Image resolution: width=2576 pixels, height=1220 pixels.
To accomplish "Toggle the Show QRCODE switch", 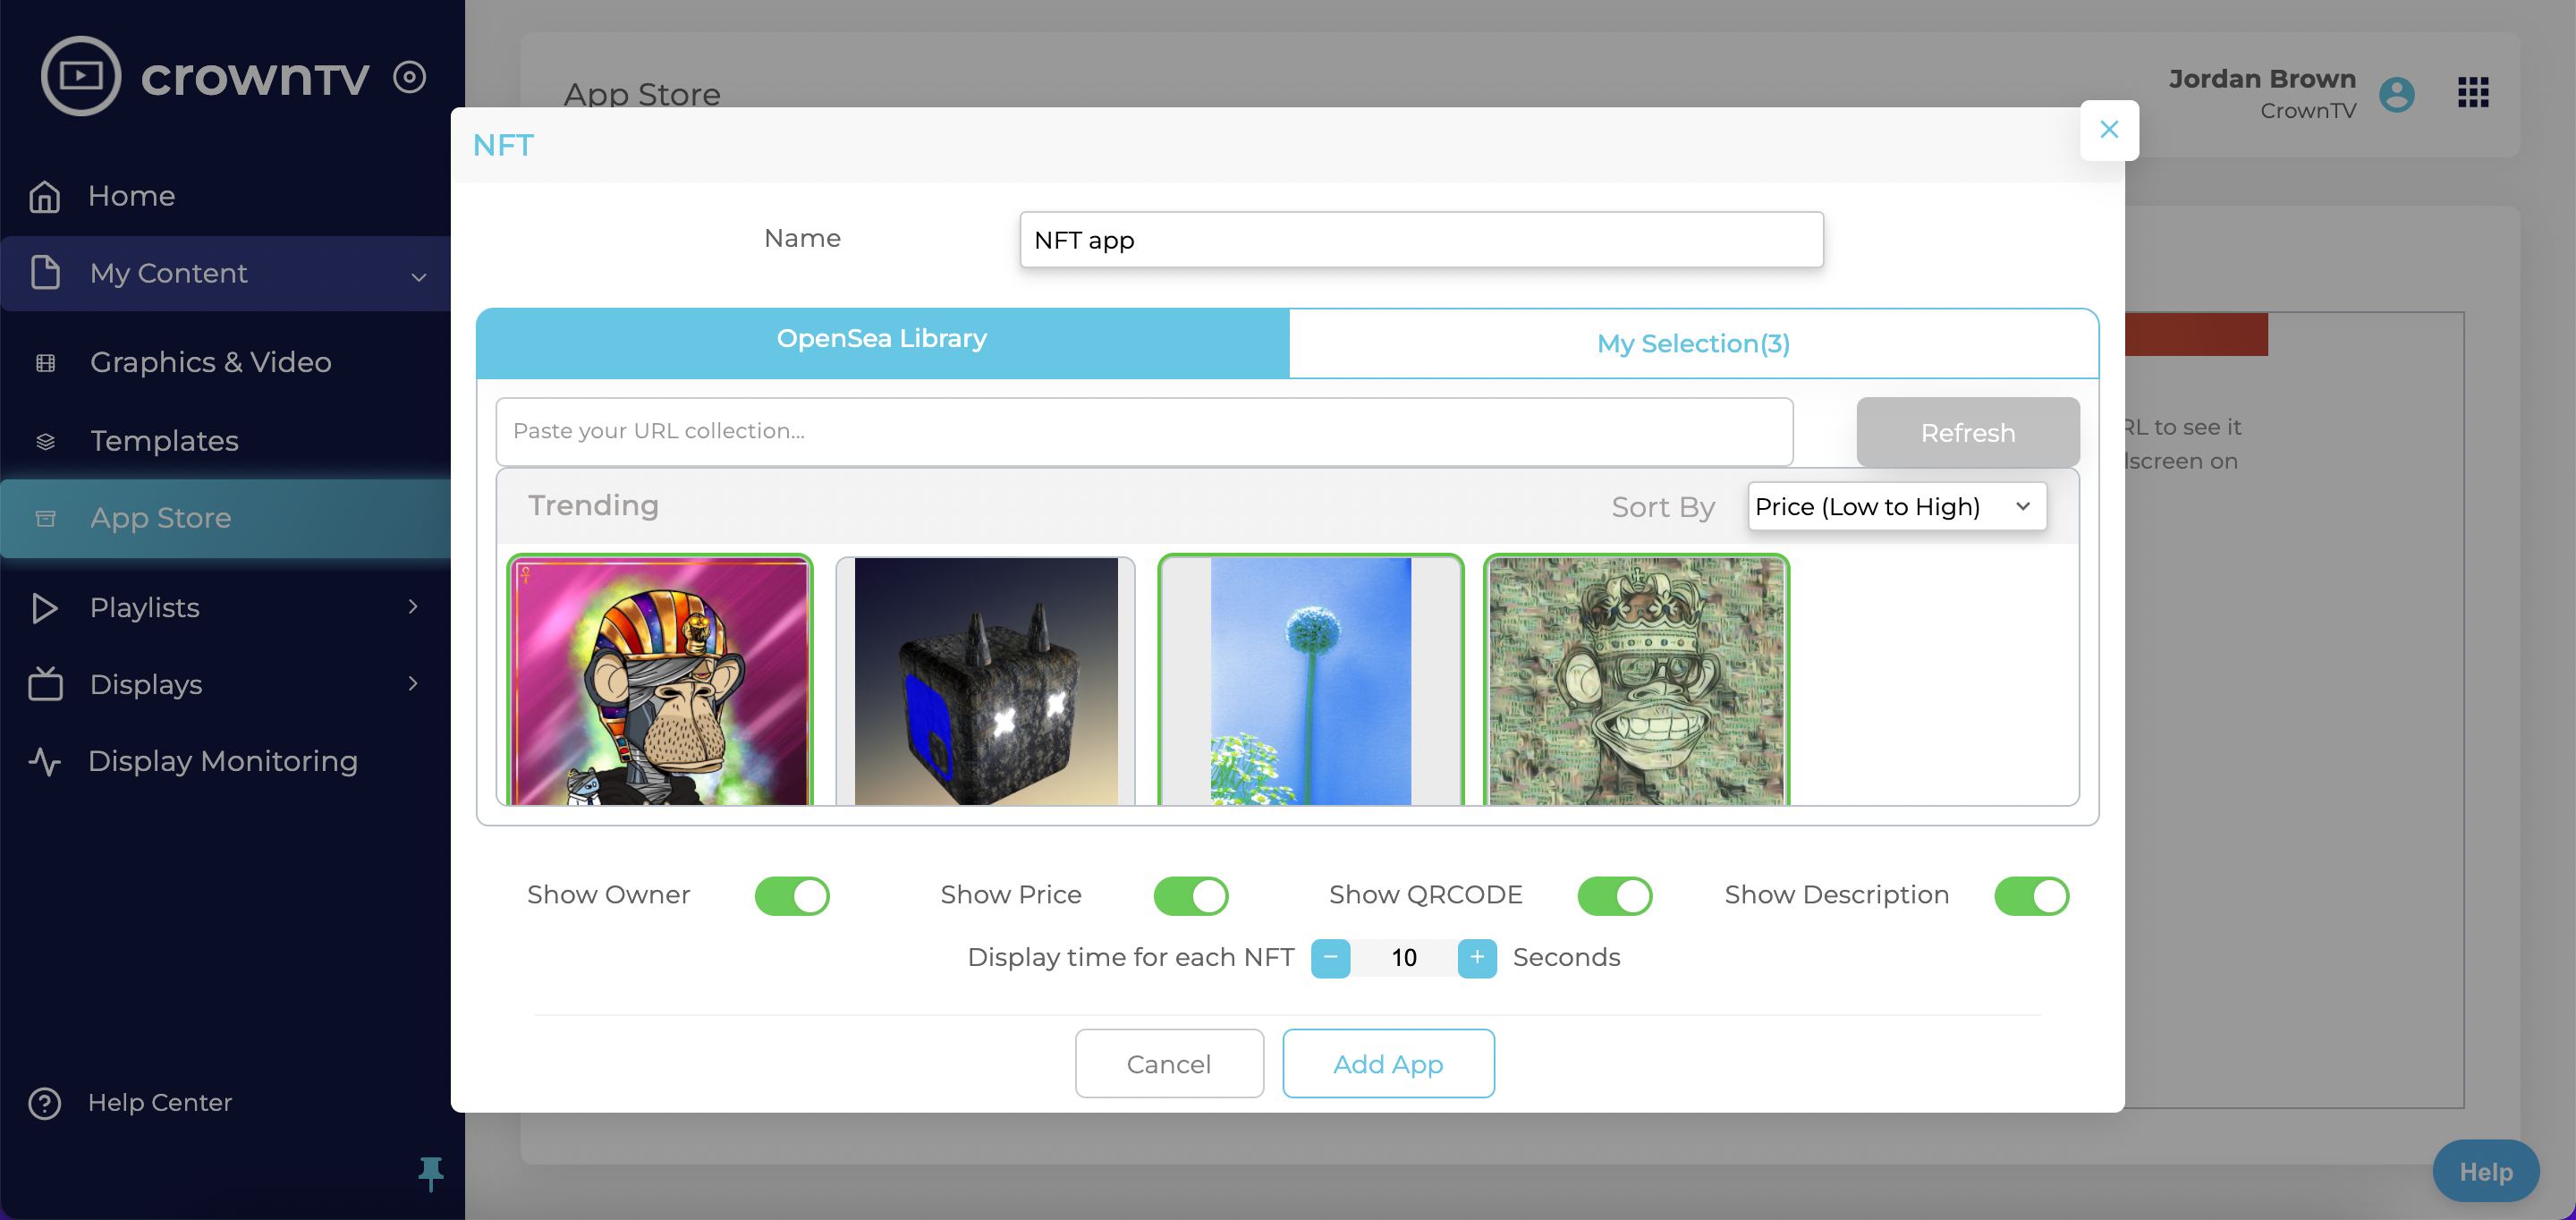I will (1615, 896).
